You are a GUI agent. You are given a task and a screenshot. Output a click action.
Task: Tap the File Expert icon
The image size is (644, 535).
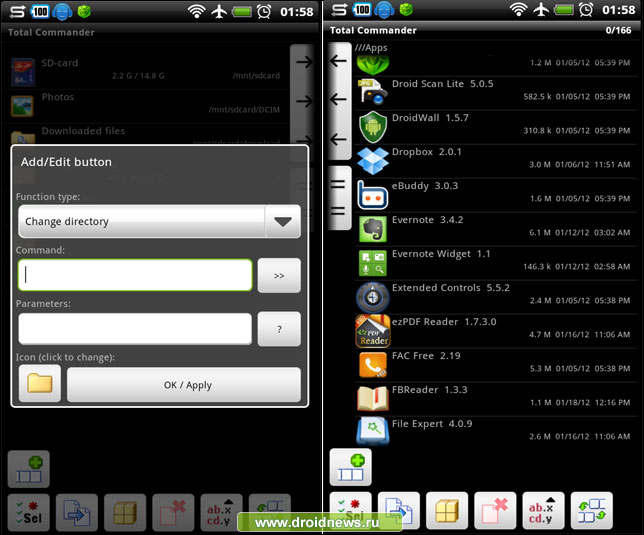tap(373, 432)
